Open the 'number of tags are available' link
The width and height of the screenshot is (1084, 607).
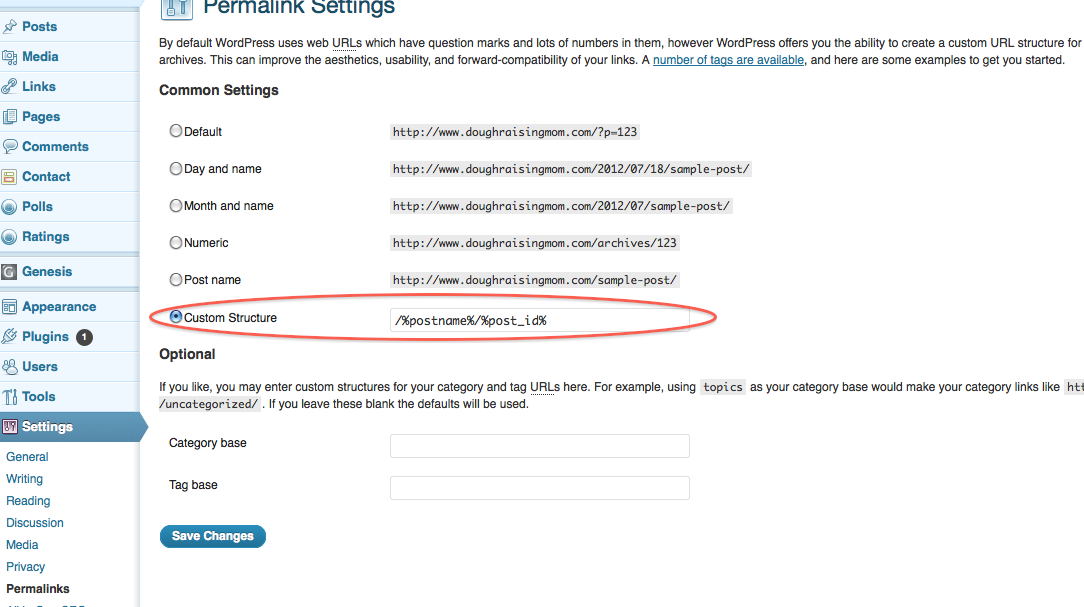[x=729, y=60]
